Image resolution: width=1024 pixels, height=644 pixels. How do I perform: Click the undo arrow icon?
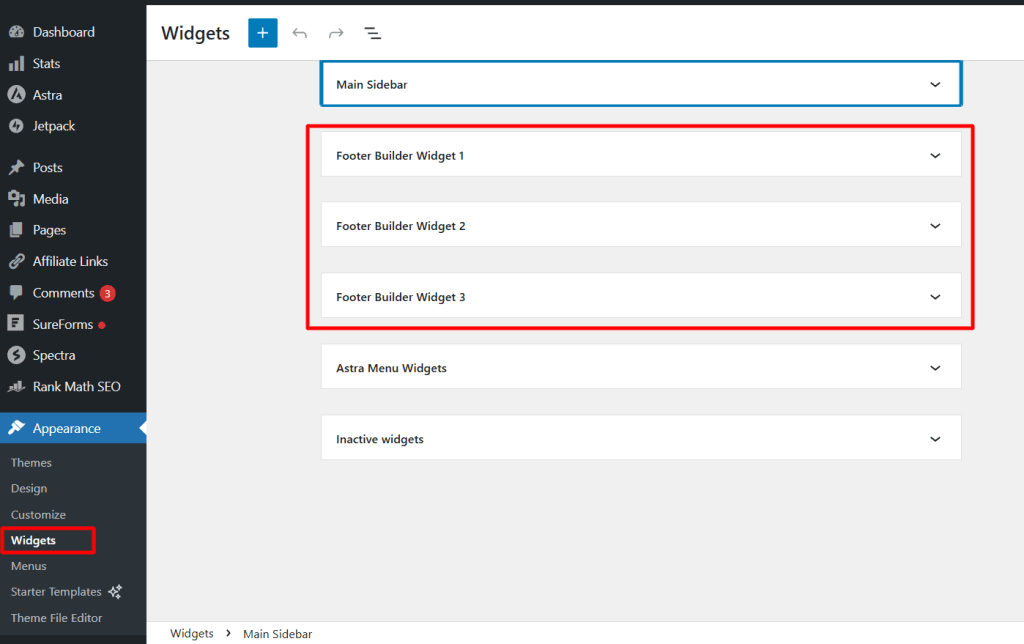pos(299,33)
